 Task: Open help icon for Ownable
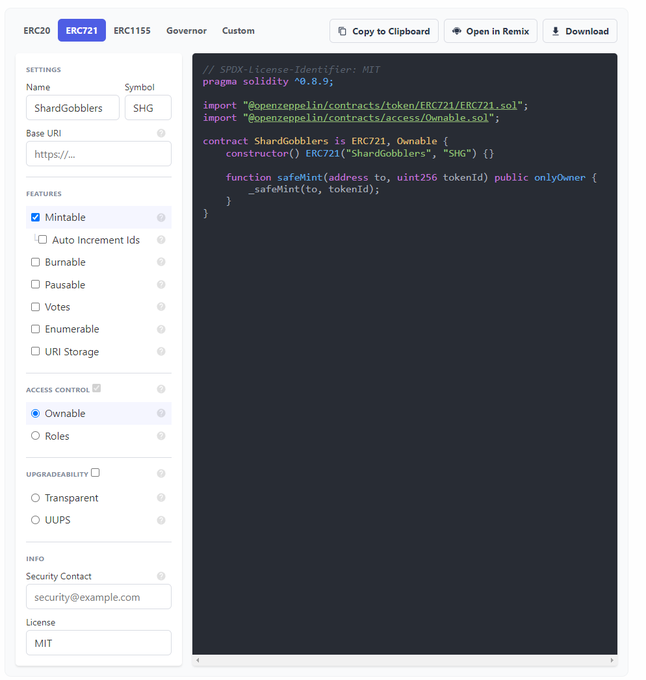pos(161,413)
